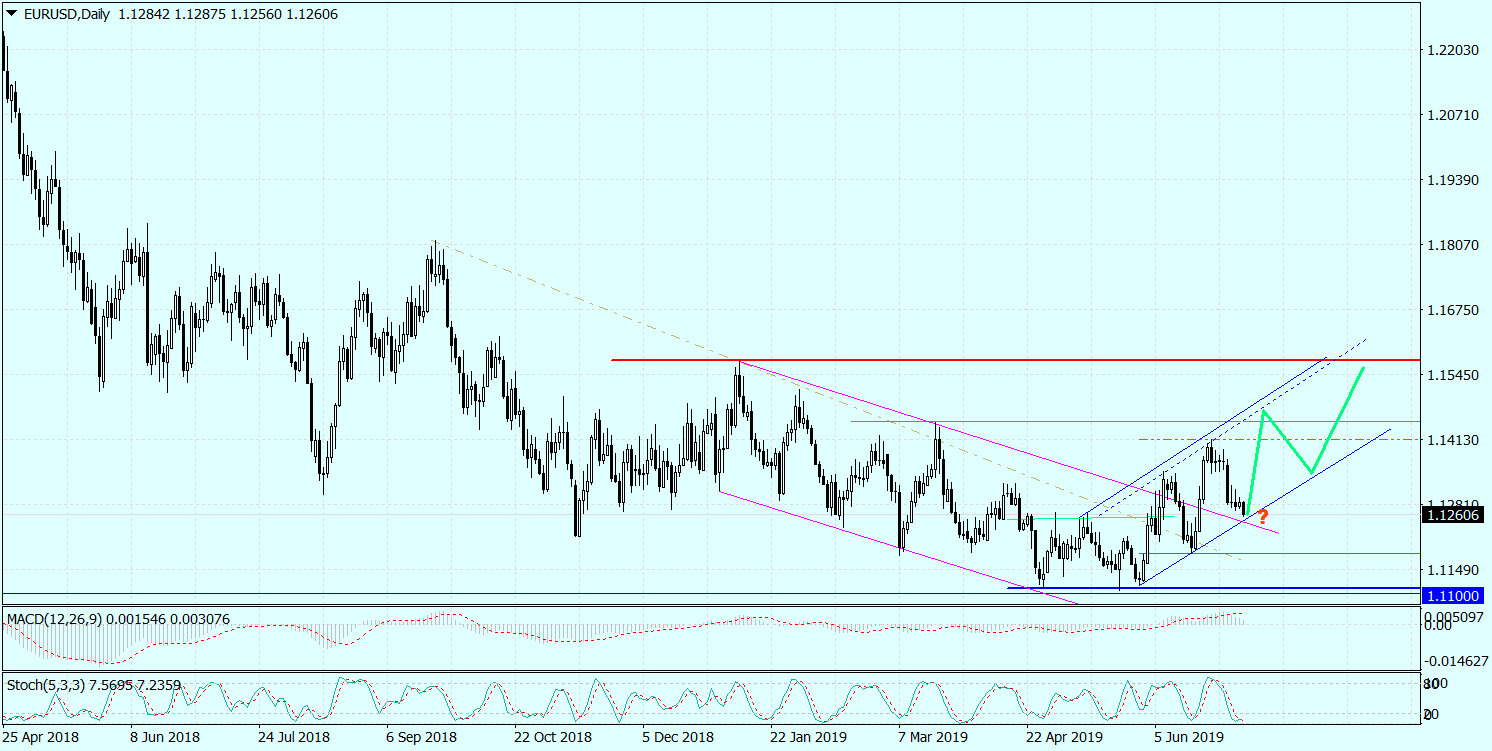
Task: Click the 25 Apr 2018 date label
Action: coord(42,737)
